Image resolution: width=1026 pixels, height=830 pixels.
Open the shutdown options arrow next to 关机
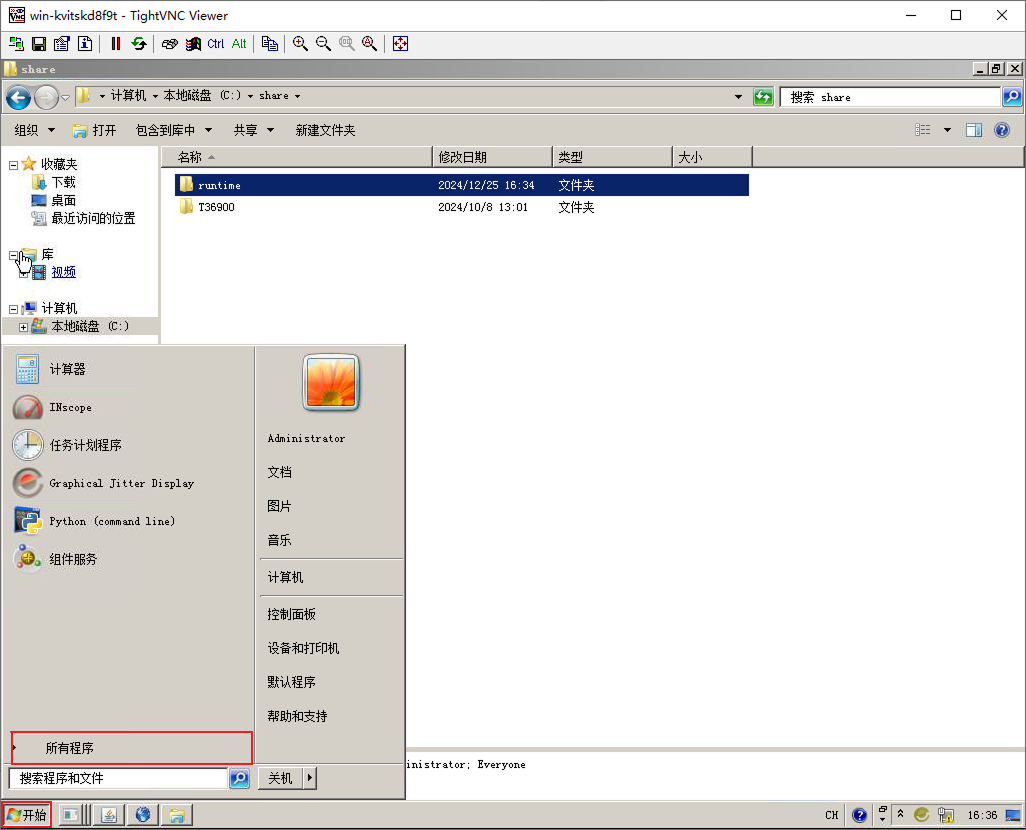pos(310,778)
